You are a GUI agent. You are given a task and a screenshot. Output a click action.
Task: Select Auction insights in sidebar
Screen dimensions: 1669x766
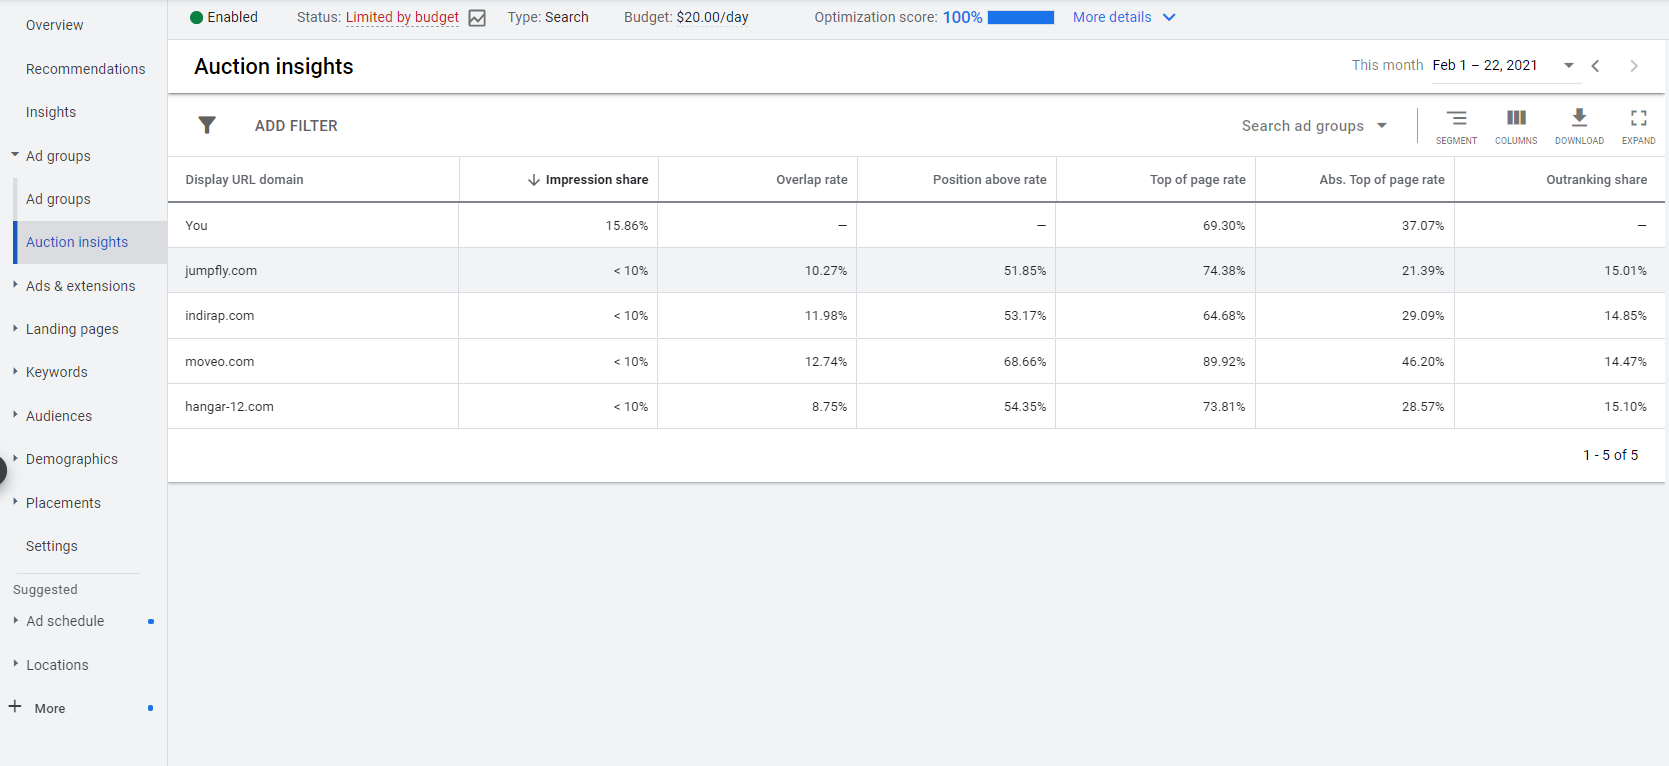coord(77,242)
